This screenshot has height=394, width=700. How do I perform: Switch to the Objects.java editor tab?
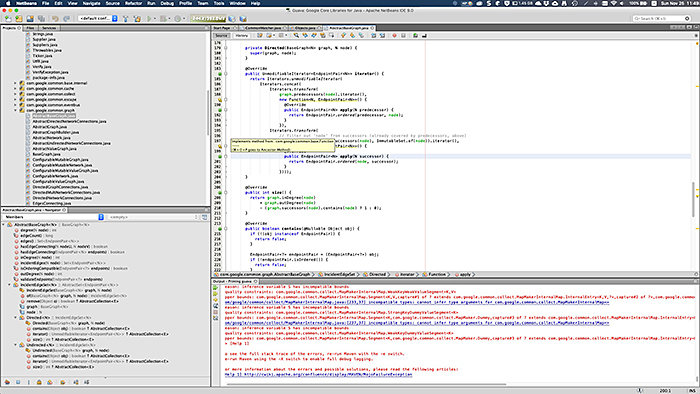tap(305, 28)
